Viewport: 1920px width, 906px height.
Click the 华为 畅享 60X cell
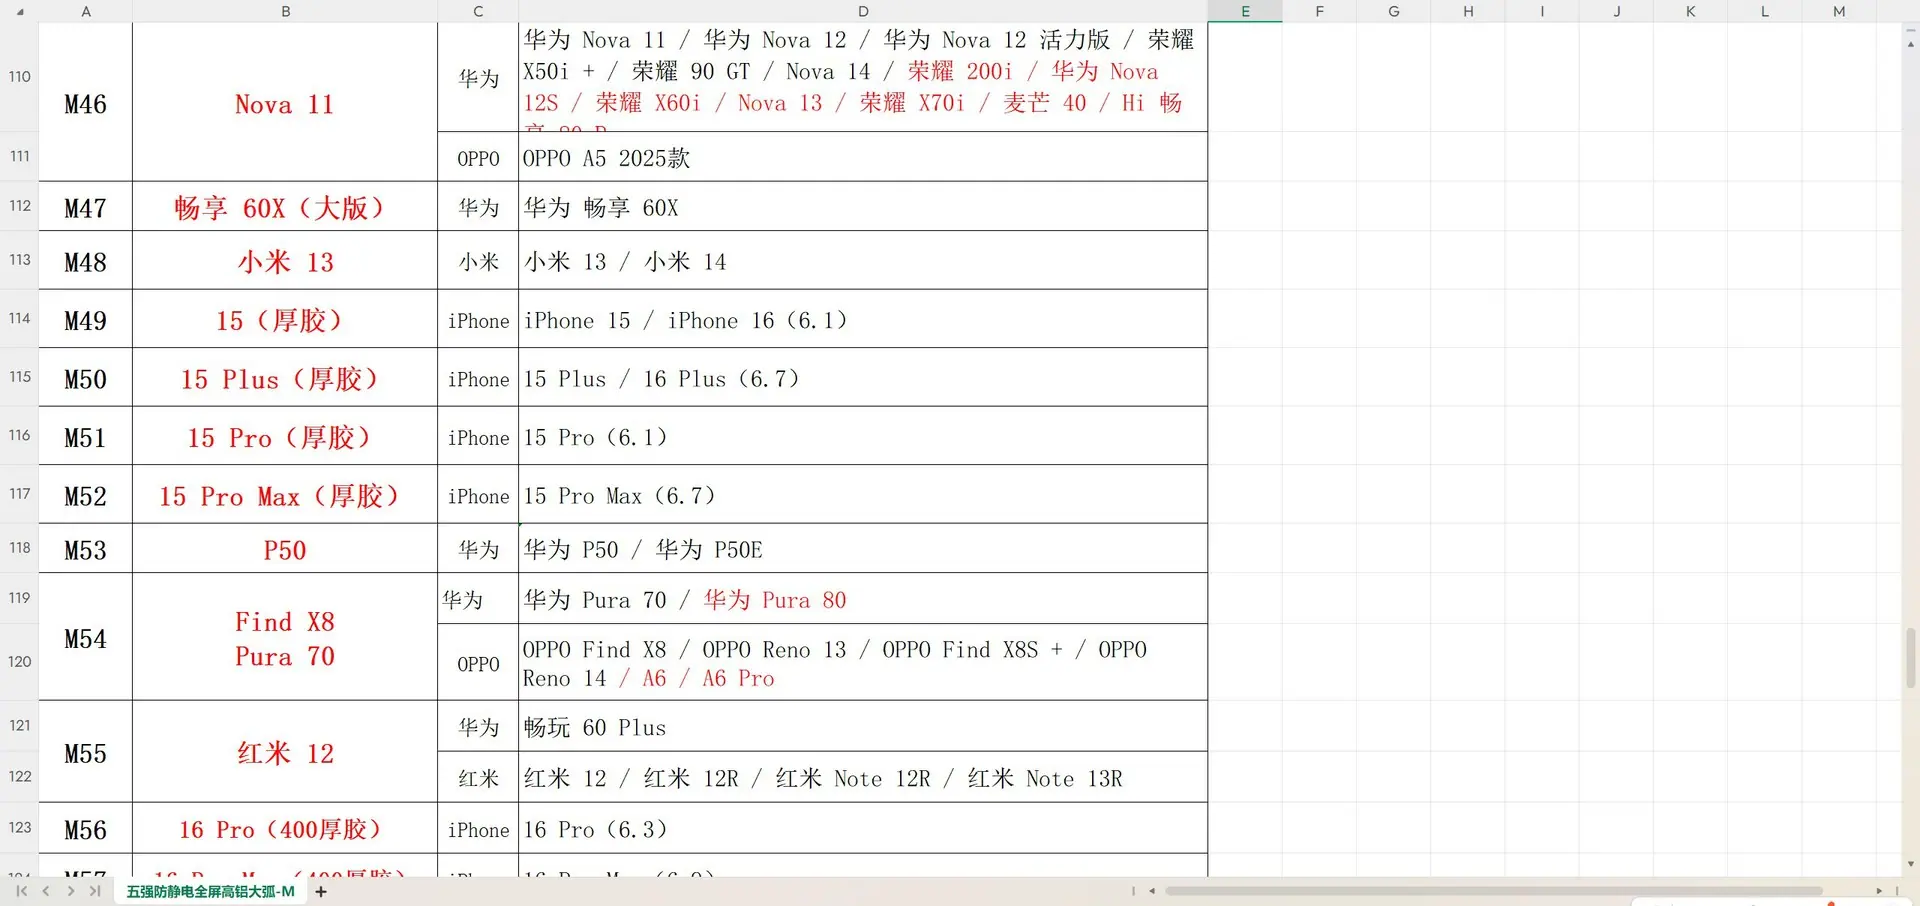(x=863, y=206)
